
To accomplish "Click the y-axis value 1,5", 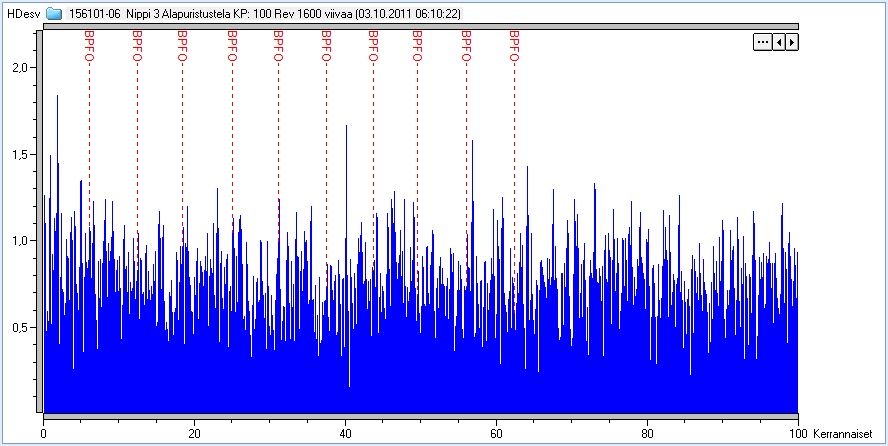I will pyautogui.click(x=20, y=155).
